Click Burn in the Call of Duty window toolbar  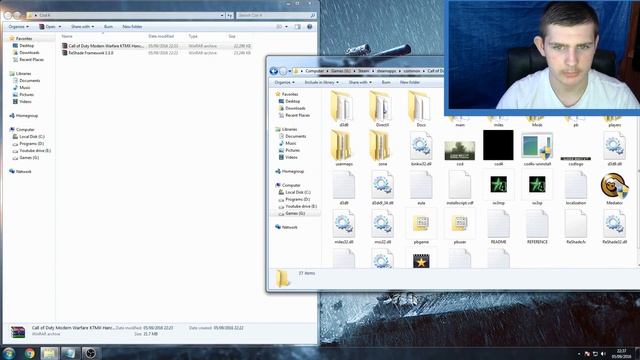point(386,82)
